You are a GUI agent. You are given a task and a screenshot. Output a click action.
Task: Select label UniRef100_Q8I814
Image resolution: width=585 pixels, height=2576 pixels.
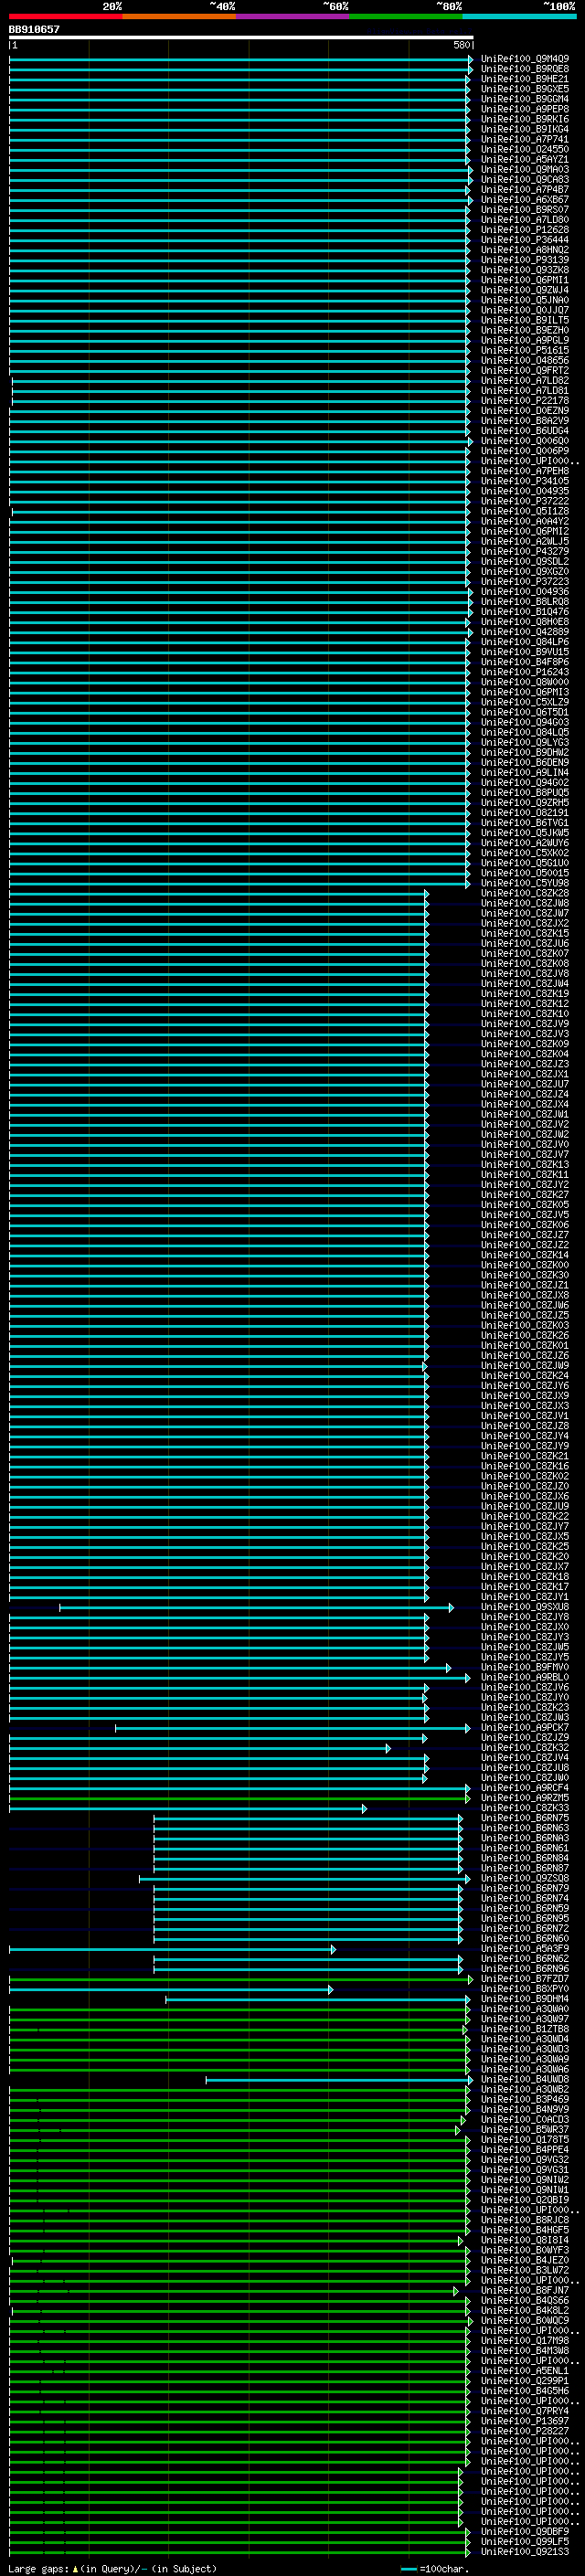525,2241
